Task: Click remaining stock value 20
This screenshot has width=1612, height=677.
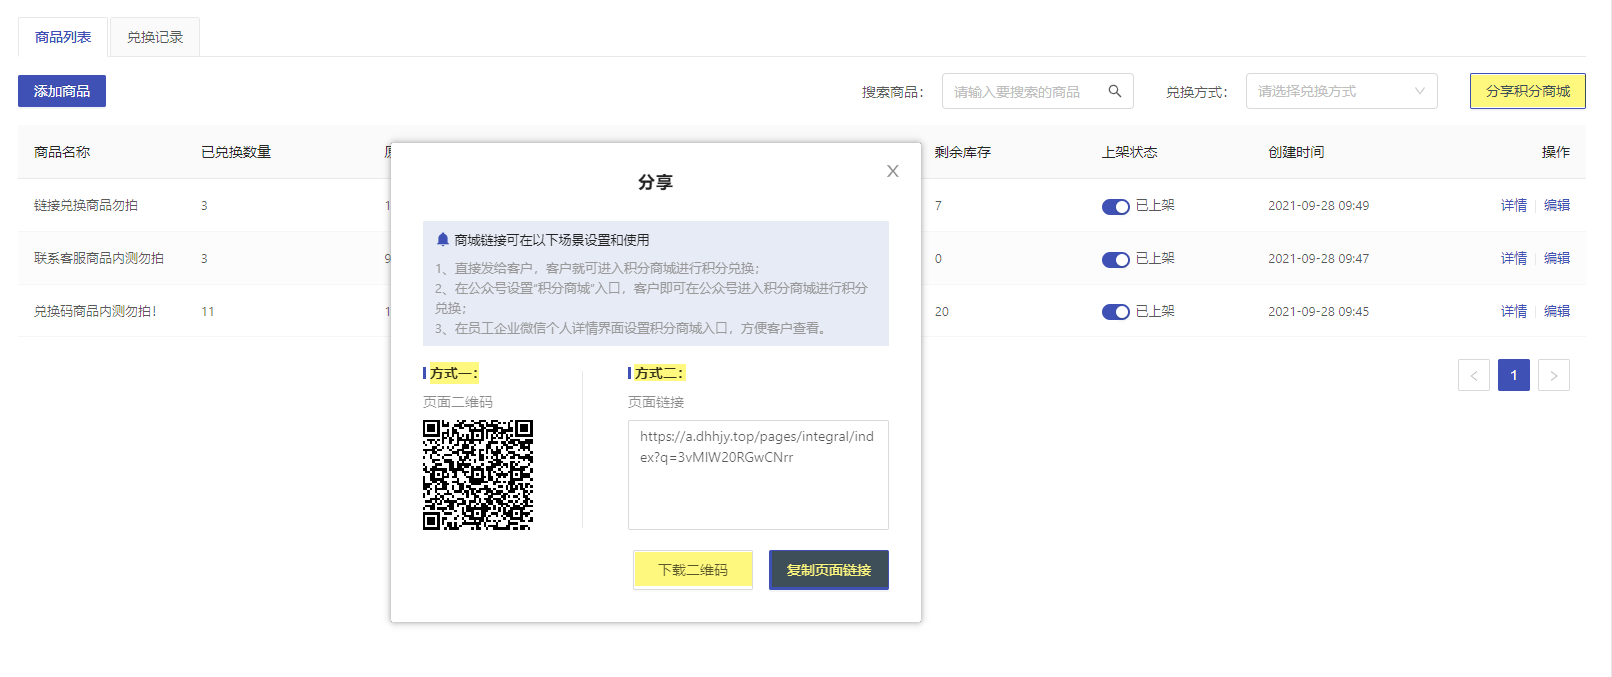Action: pyautogui.click(x=942, y=312)
